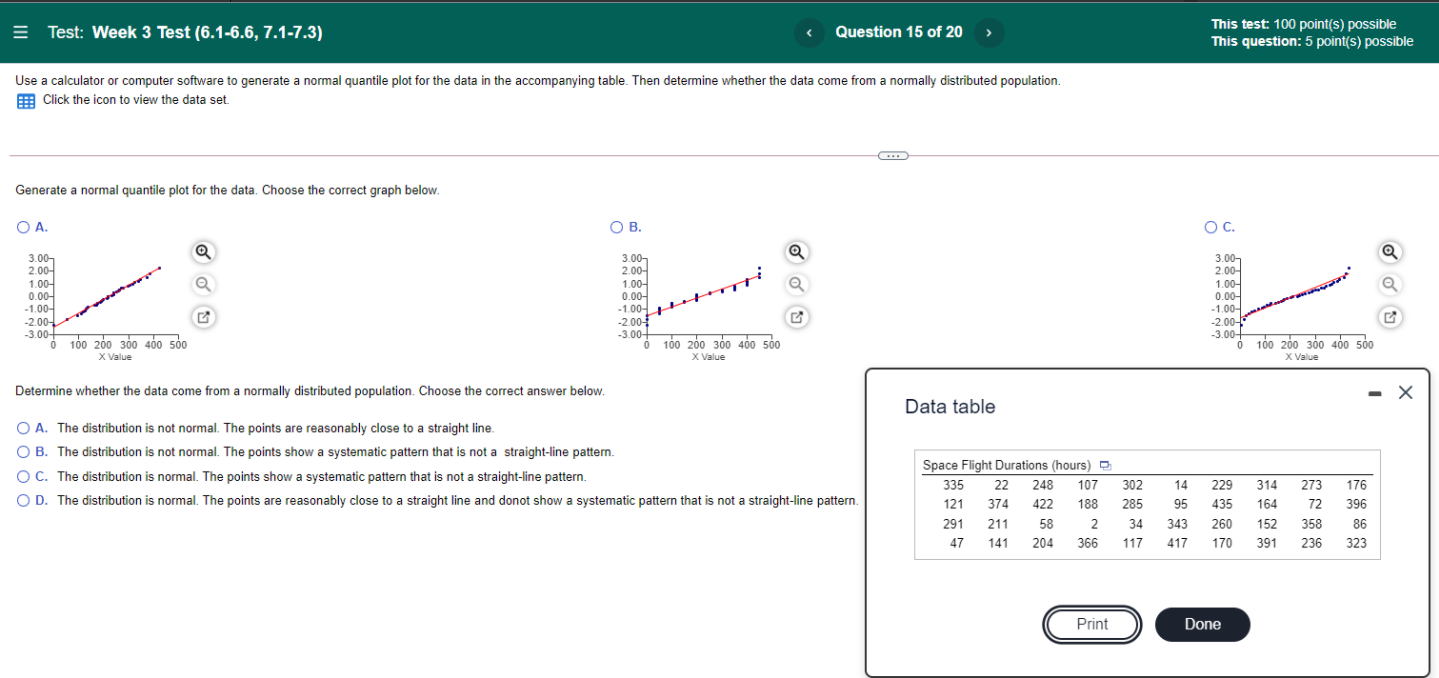Select answer choice B for normality question
1439x678 pixels.
22,451
